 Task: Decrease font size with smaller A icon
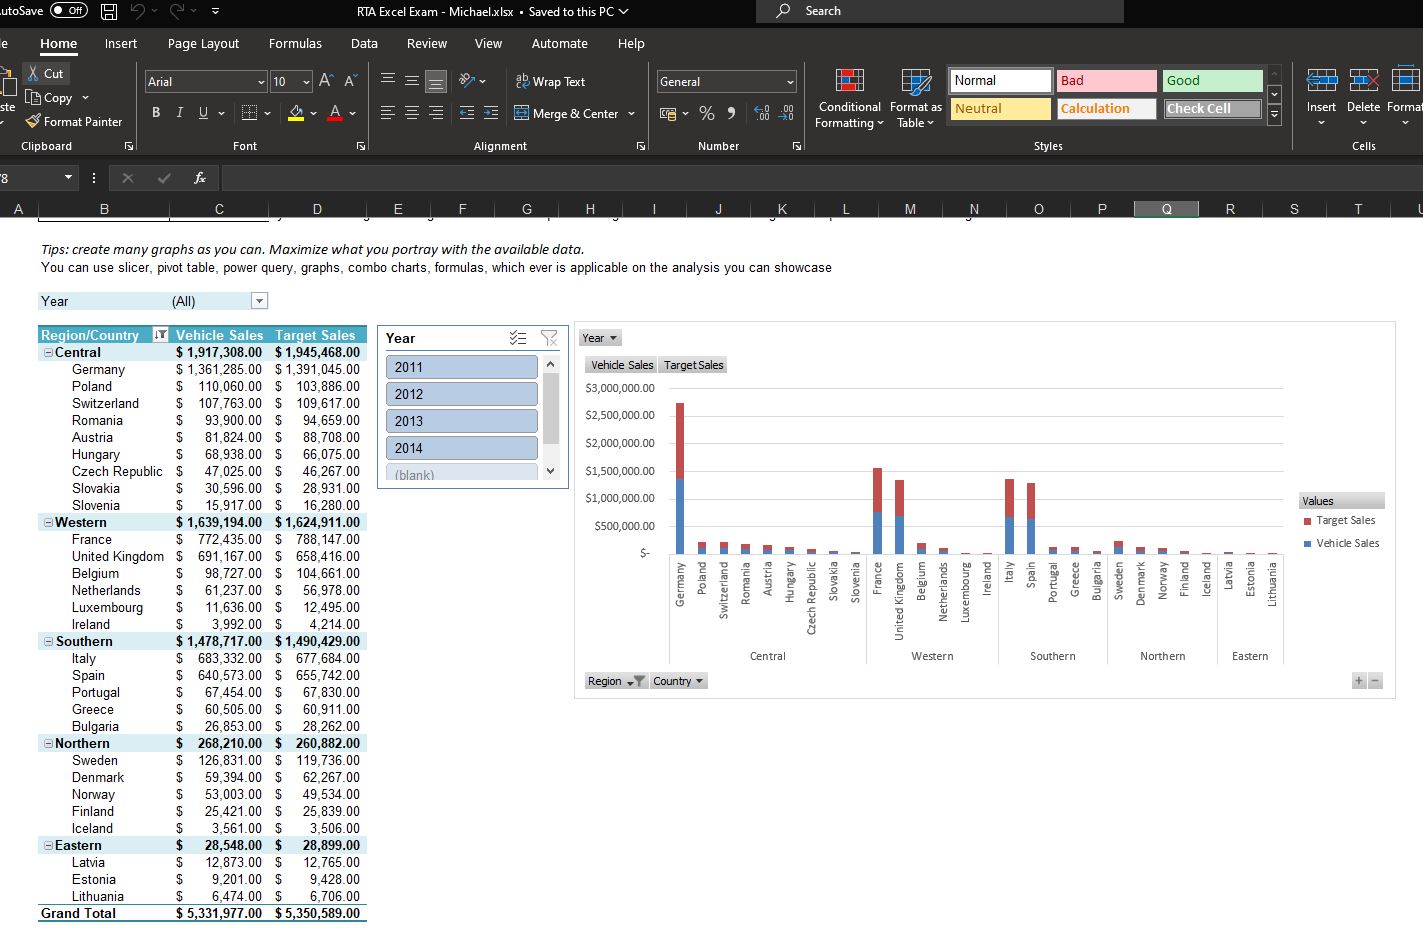350,81
